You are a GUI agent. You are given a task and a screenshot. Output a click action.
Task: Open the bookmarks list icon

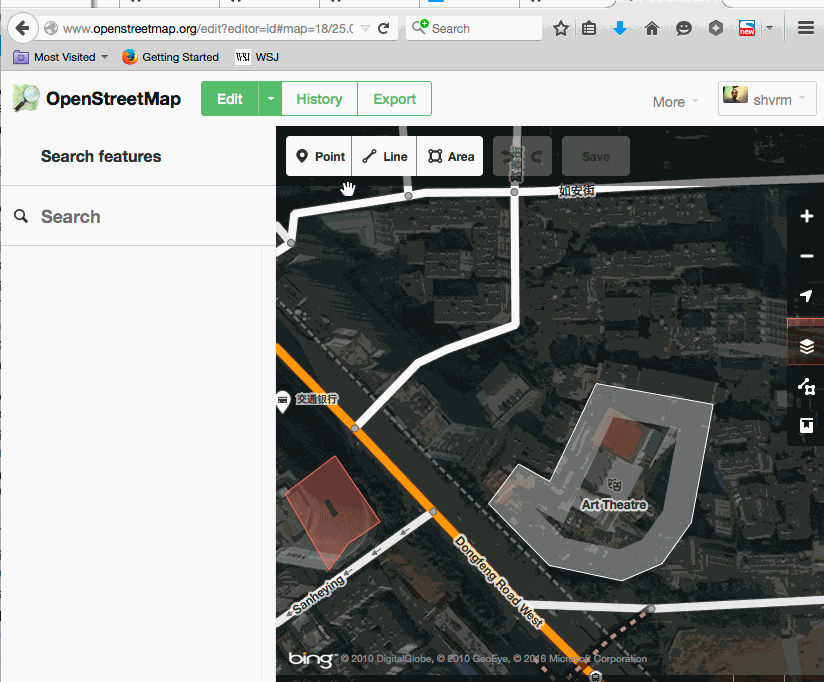tap(589, 28)
